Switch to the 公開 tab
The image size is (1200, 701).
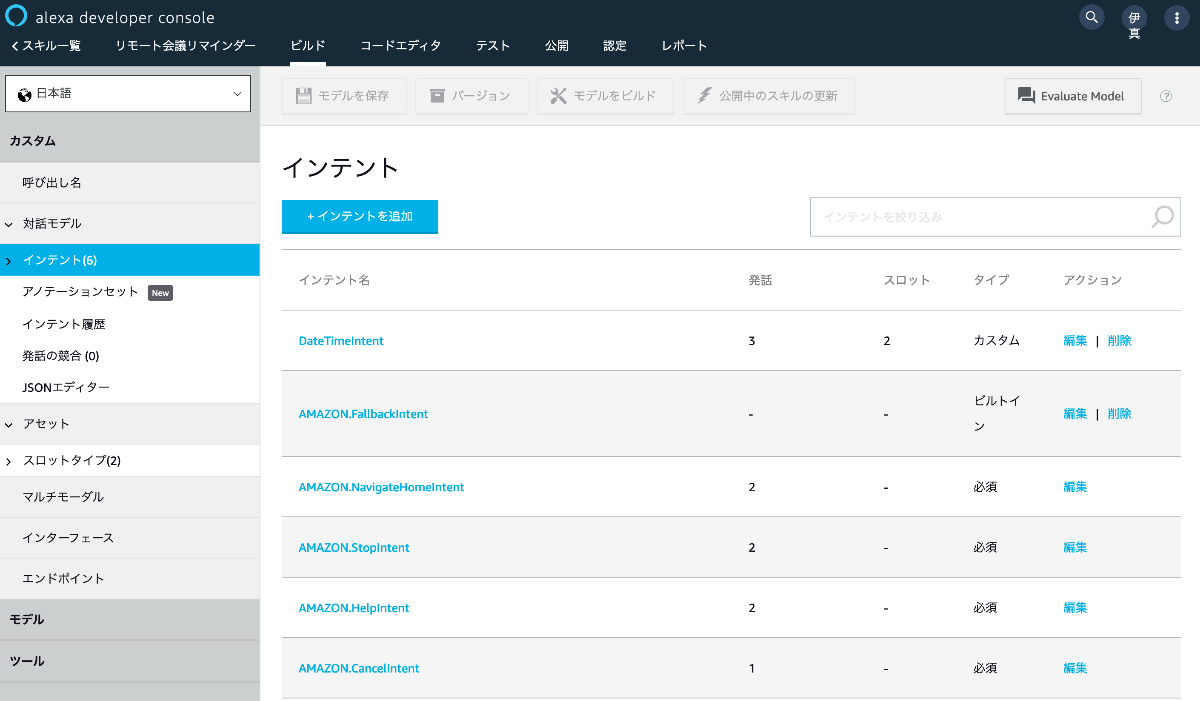[x=557, y=46]
